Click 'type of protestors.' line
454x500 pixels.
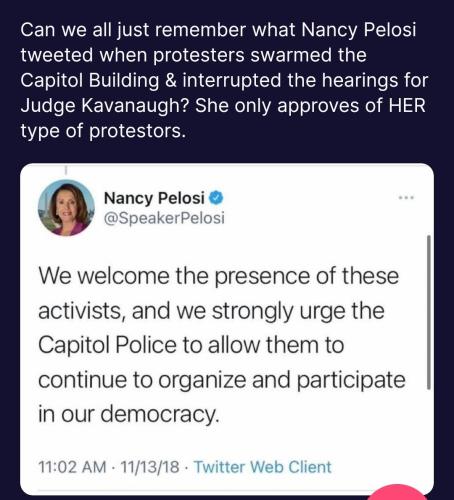pos(103,131)
